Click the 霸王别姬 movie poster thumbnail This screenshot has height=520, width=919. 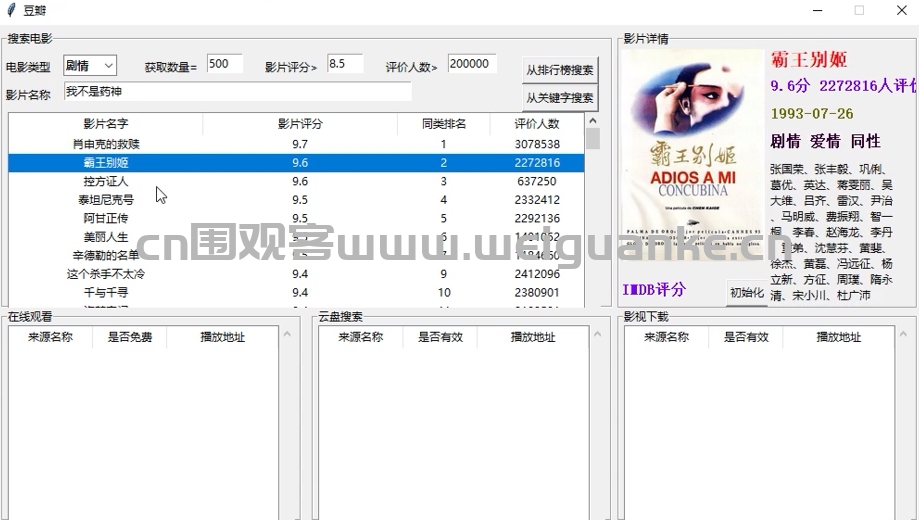693,154
